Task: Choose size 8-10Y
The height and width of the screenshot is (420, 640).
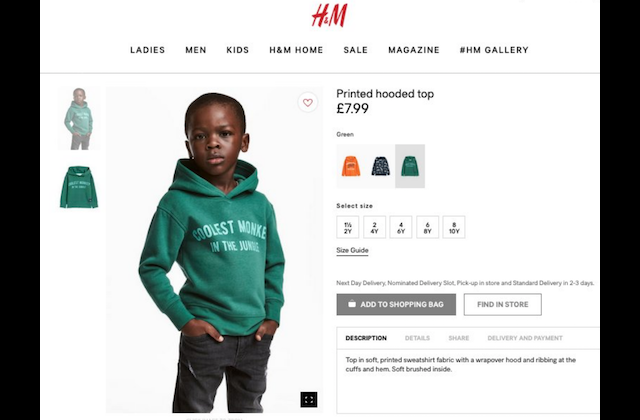Action: (x=454, y=227)
